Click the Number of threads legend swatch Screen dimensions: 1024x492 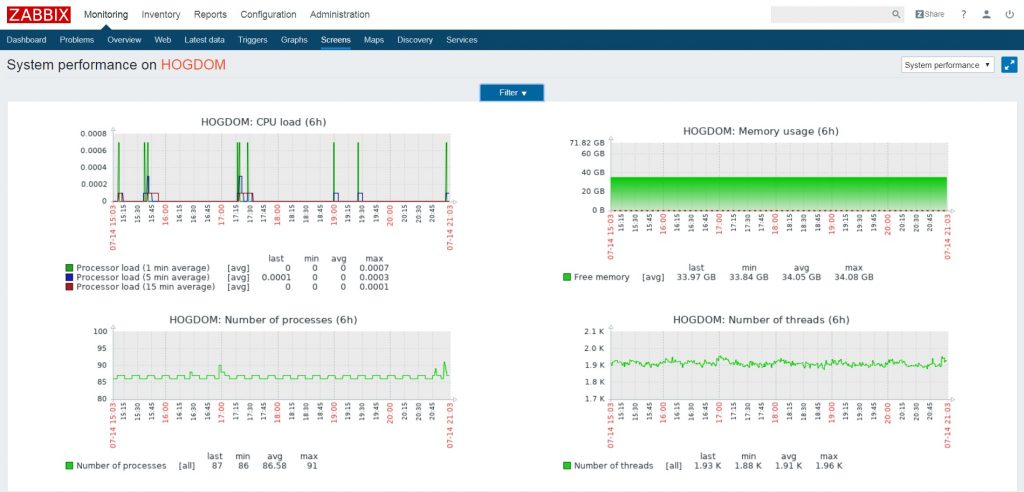[x=567, y=466]
